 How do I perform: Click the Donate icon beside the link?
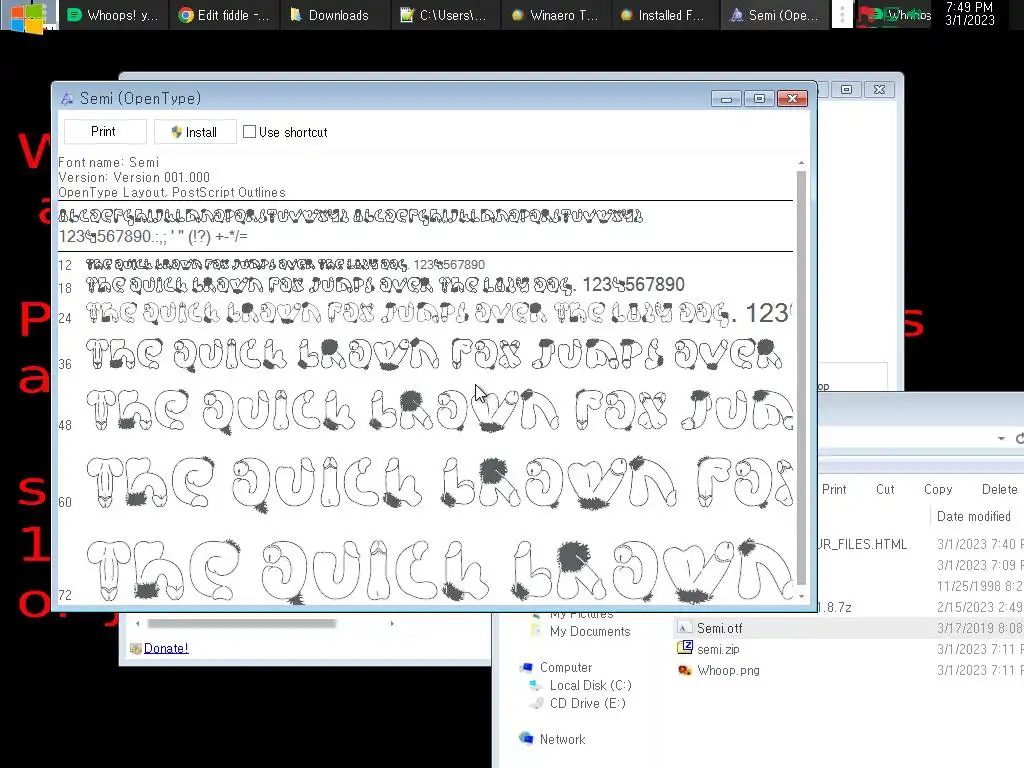click(136, 648)
